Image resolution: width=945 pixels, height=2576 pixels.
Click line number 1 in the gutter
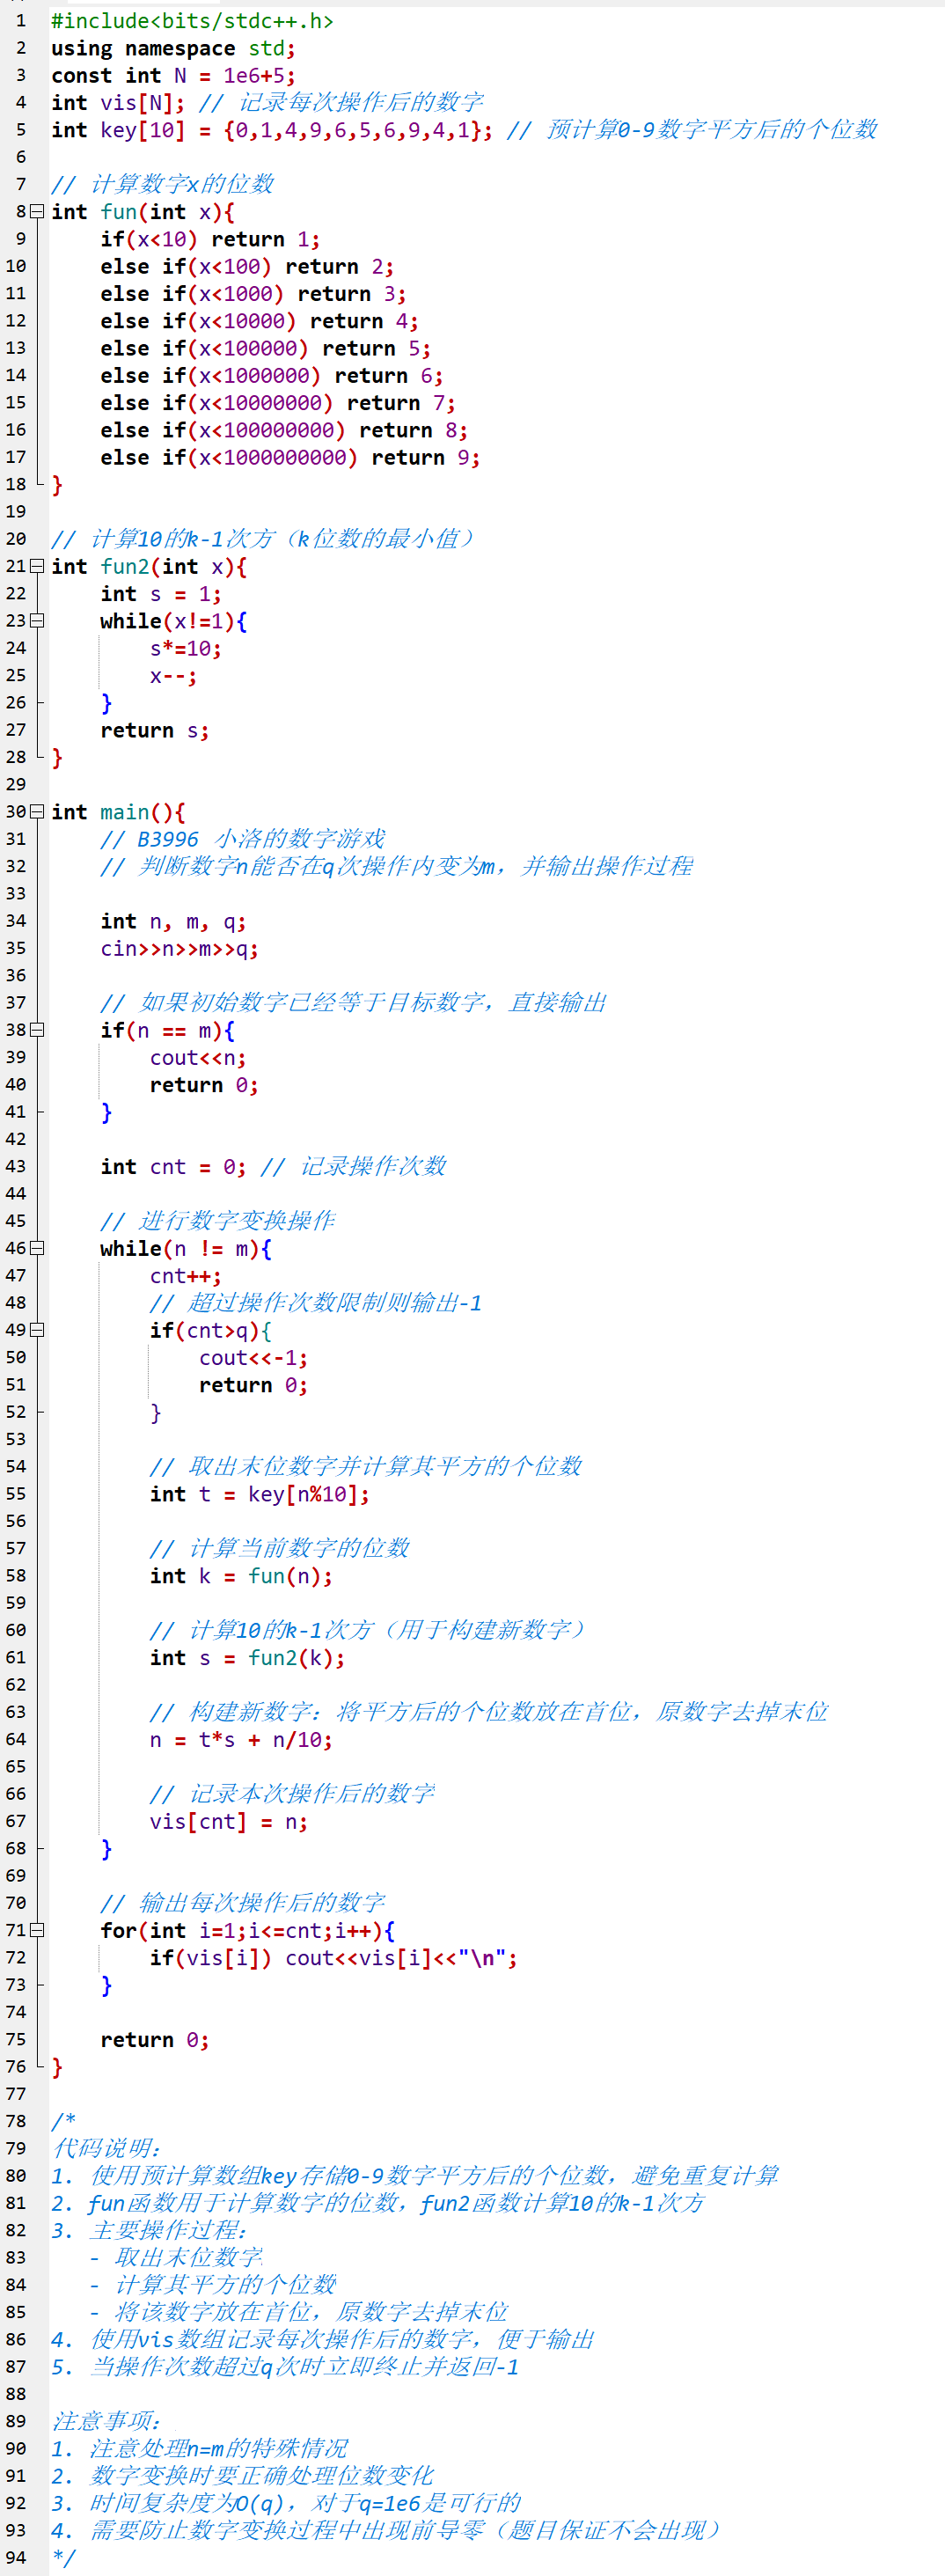[21, 21]
